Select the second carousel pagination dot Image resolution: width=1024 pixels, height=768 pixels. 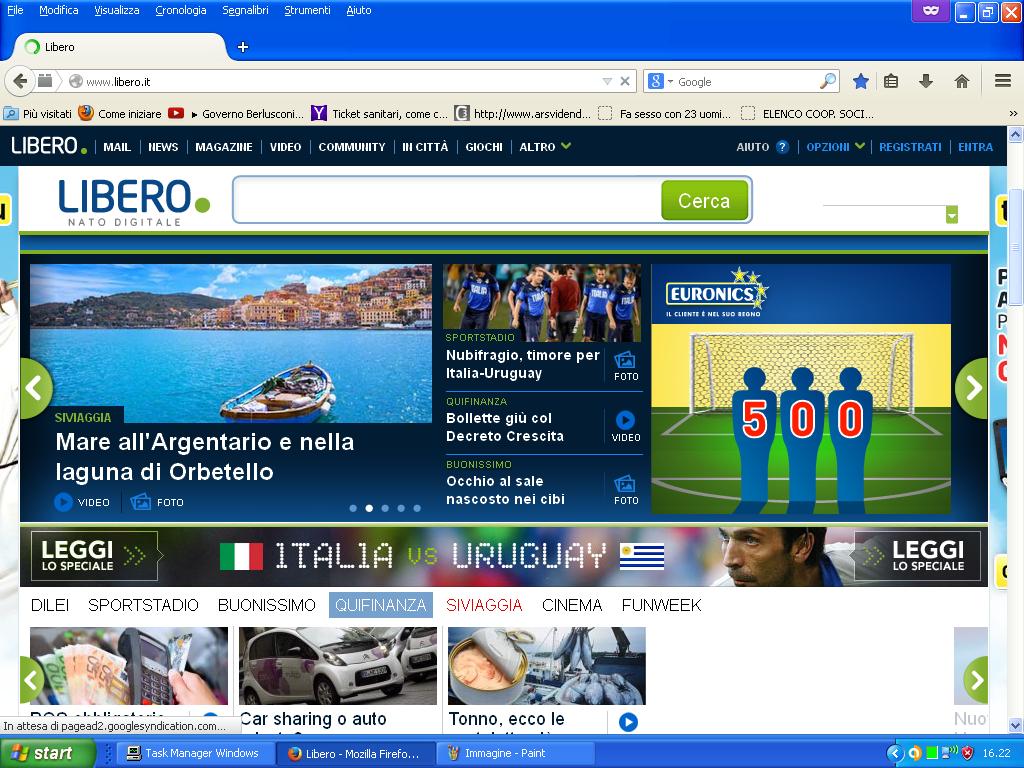coord(369,508)
